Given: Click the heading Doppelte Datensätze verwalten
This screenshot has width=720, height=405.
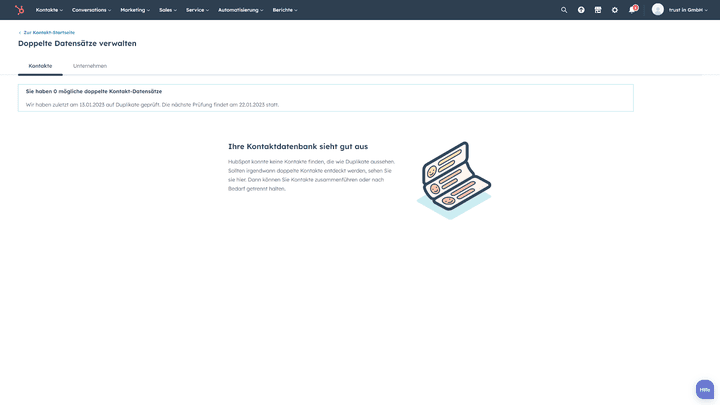Looking at the screenshot, I should [77, 43].
